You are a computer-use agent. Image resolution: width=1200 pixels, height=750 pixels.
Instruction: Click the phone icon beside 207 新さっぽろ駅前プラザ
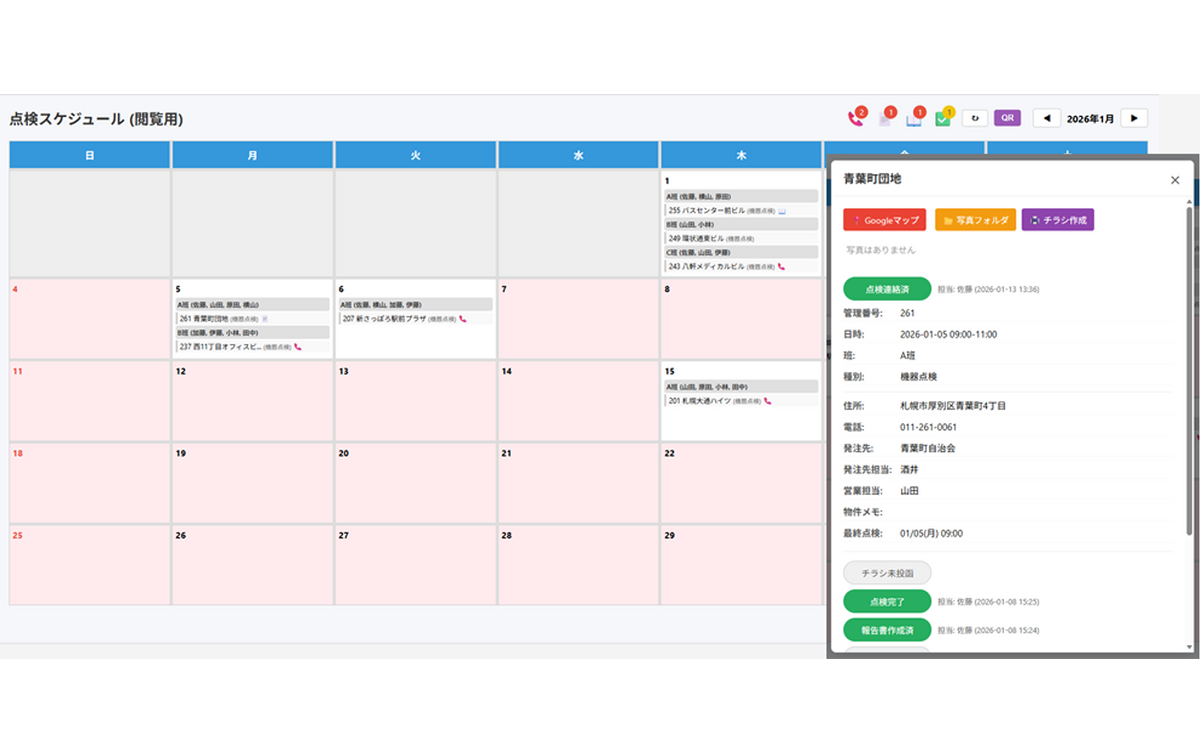[x=463, y=319]
